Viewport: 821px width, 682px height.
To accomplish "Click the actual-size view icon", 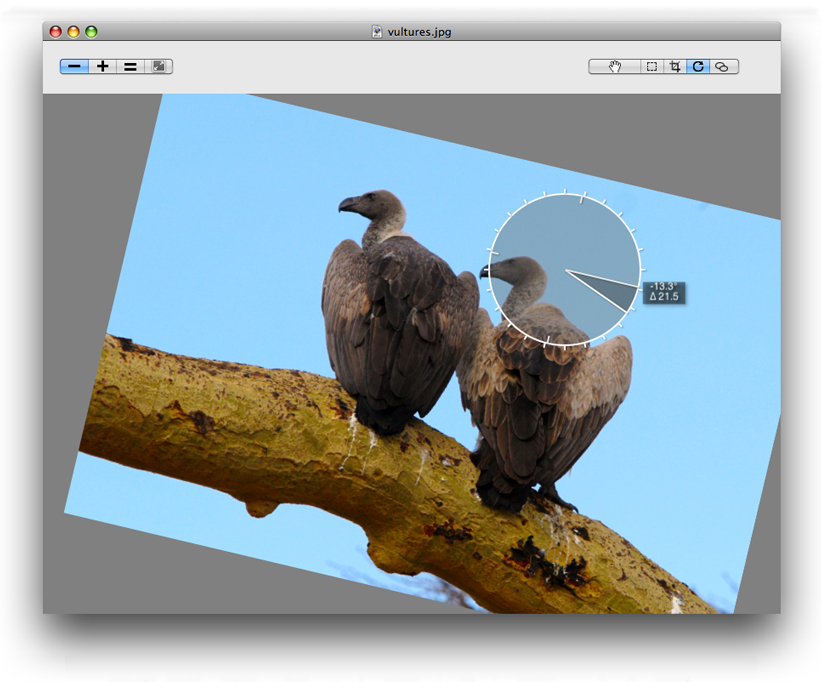I will pos(130,66).
